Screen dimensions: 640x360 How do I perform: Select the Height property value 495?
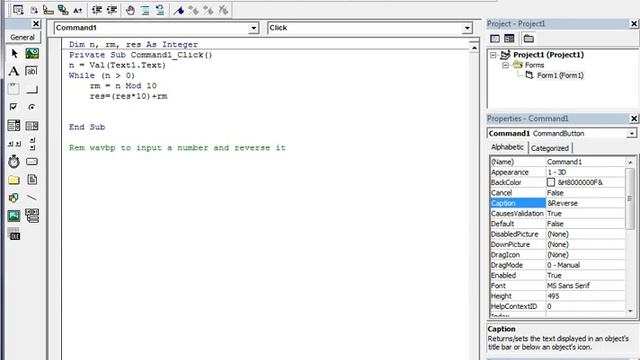click(x=585, y=296)
